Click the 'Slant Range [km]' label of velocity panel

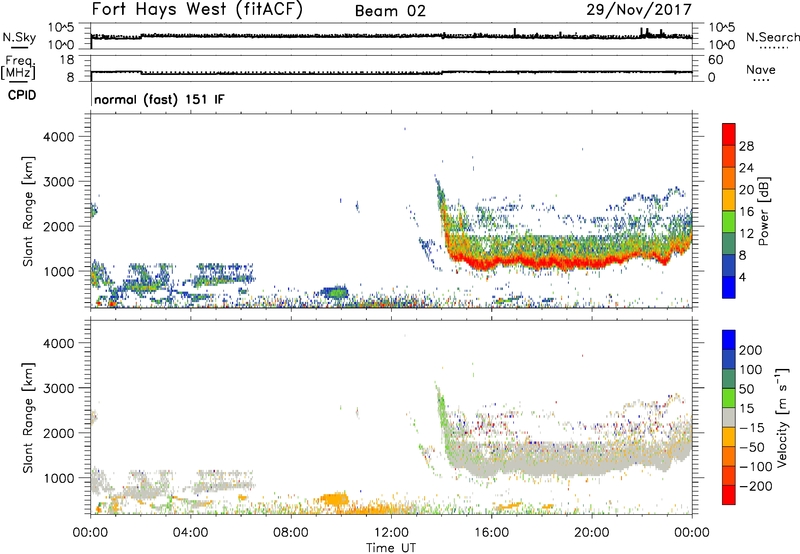tap(28, 418)
